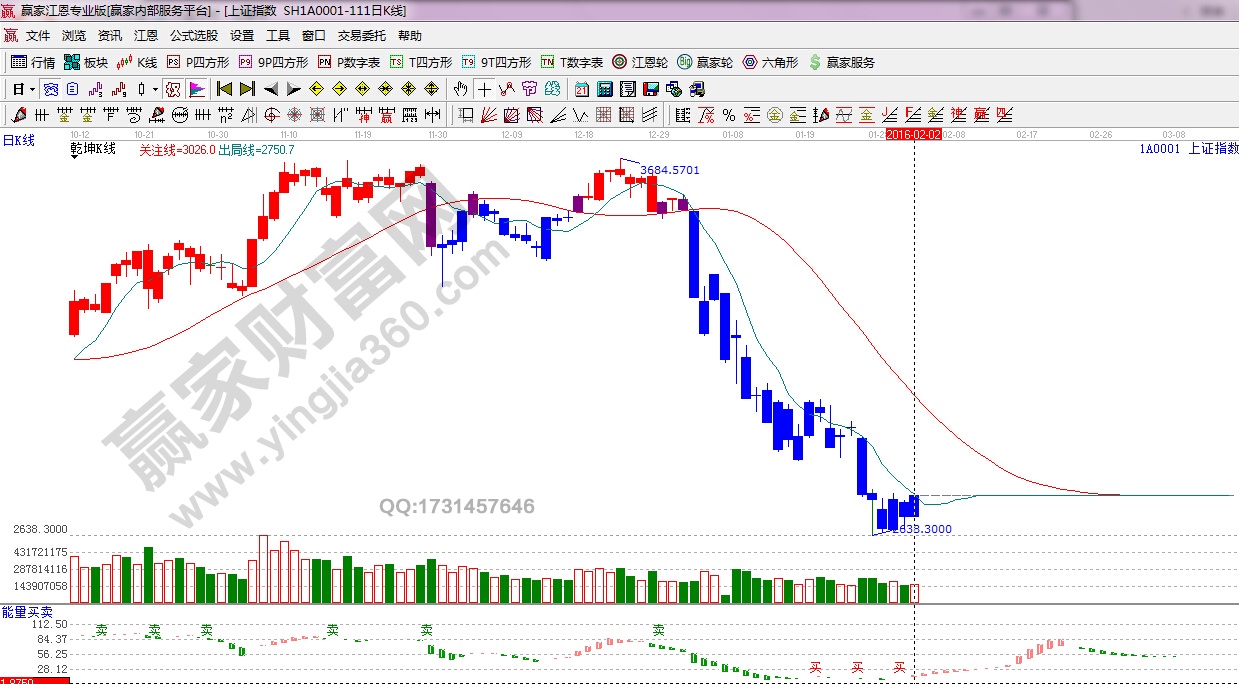Toggle the crosshair cursor tool
The height and width of the screenshot is (684, 1239).
point(484,89)
